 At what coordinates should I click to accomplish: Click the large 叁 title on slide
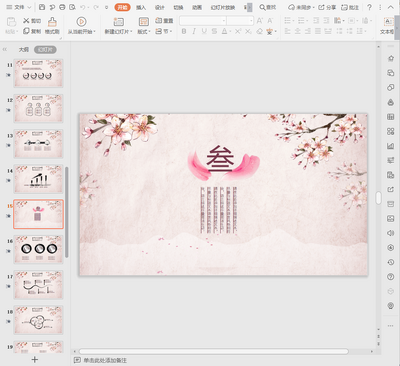click(220, 158)
